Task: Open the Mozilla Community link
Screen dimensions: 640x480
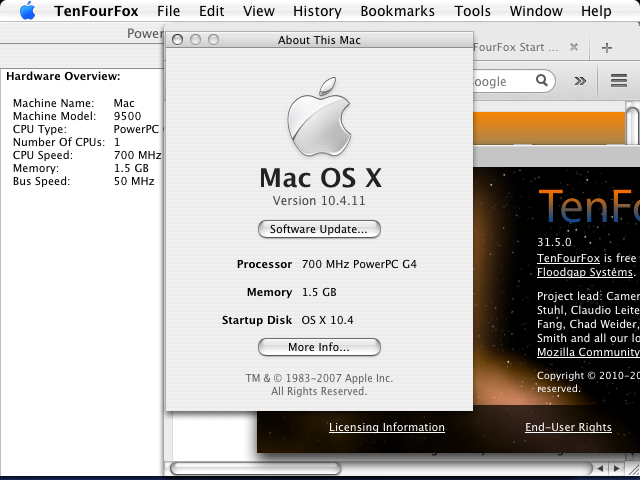Action: coord(588,352)
